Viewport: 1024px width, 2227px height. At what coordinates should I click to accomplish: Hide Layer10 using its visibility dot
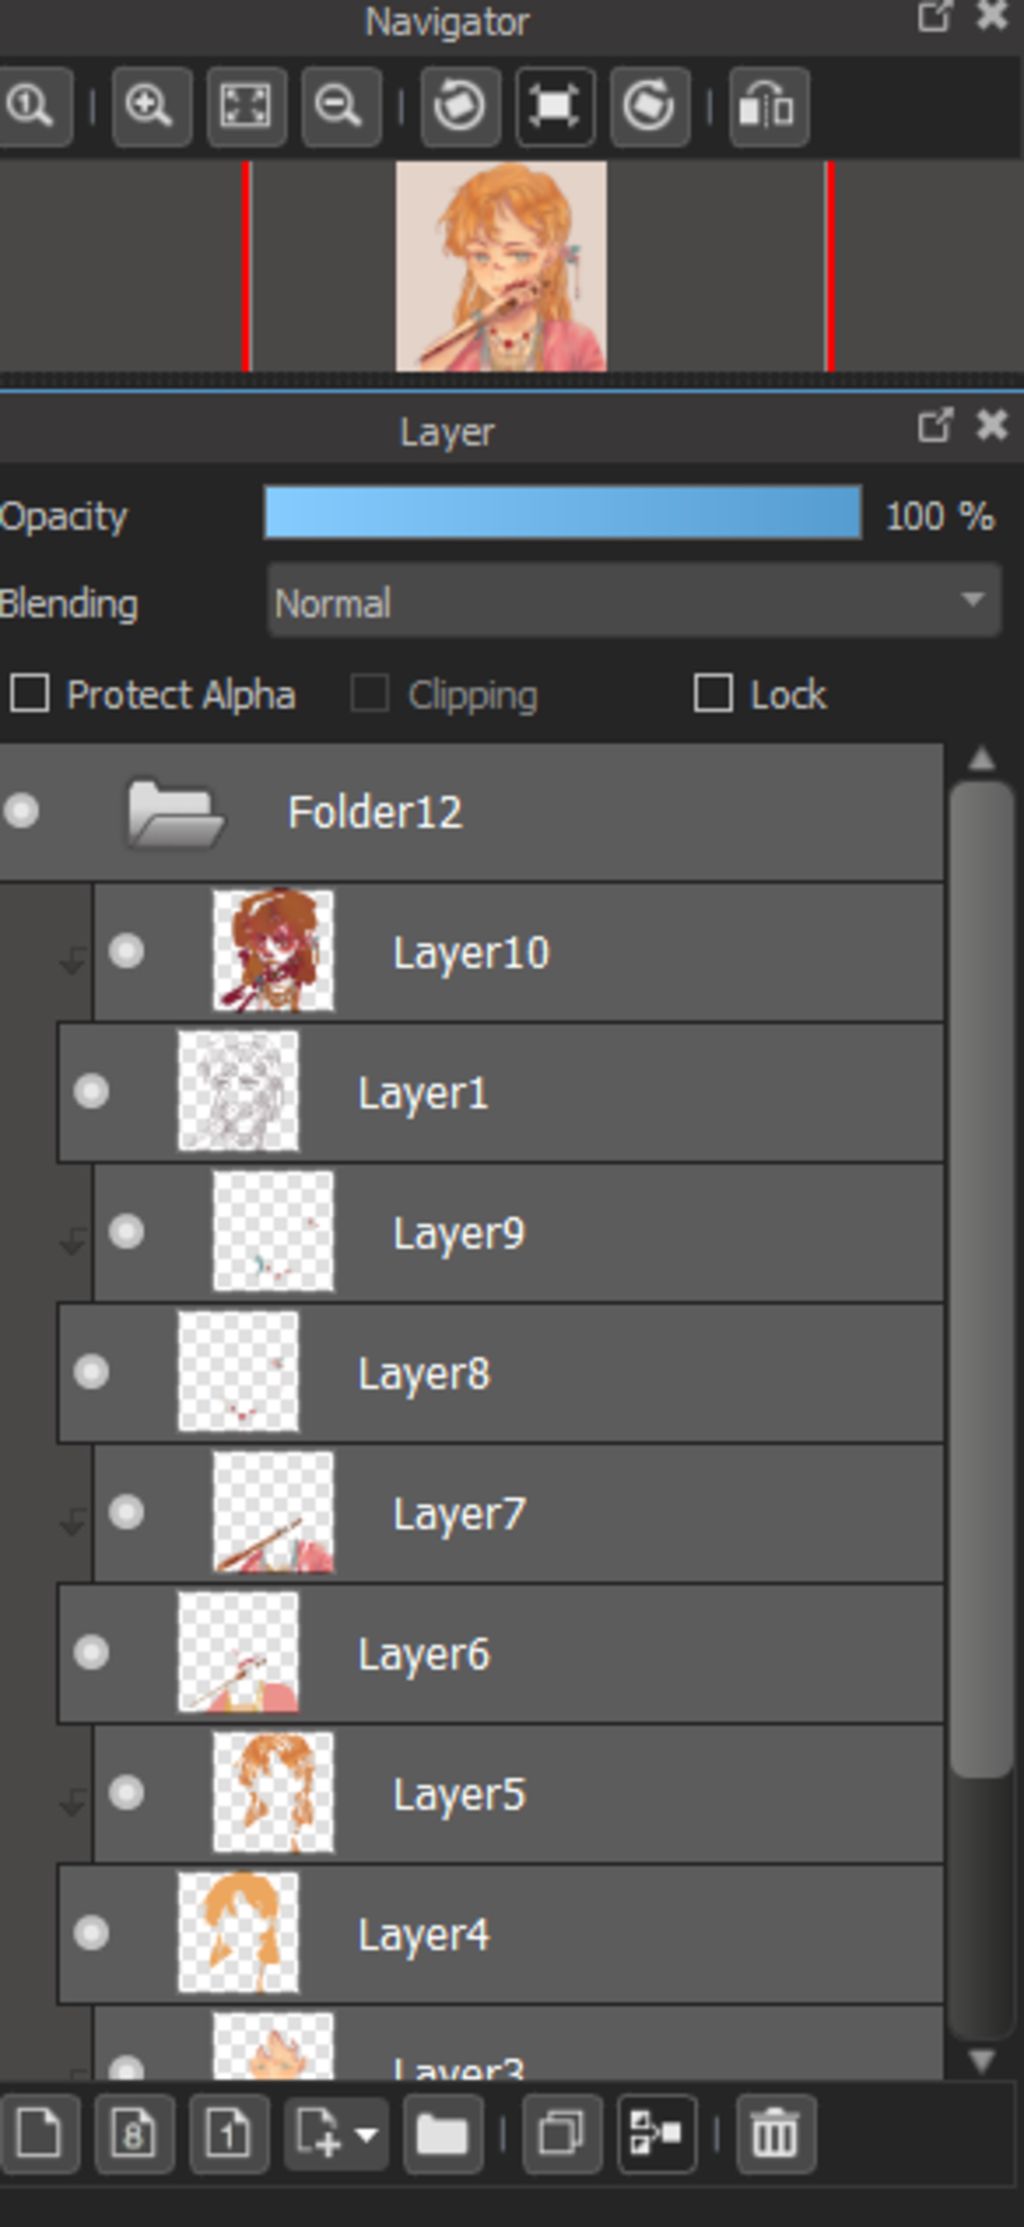tap(126, 951)
